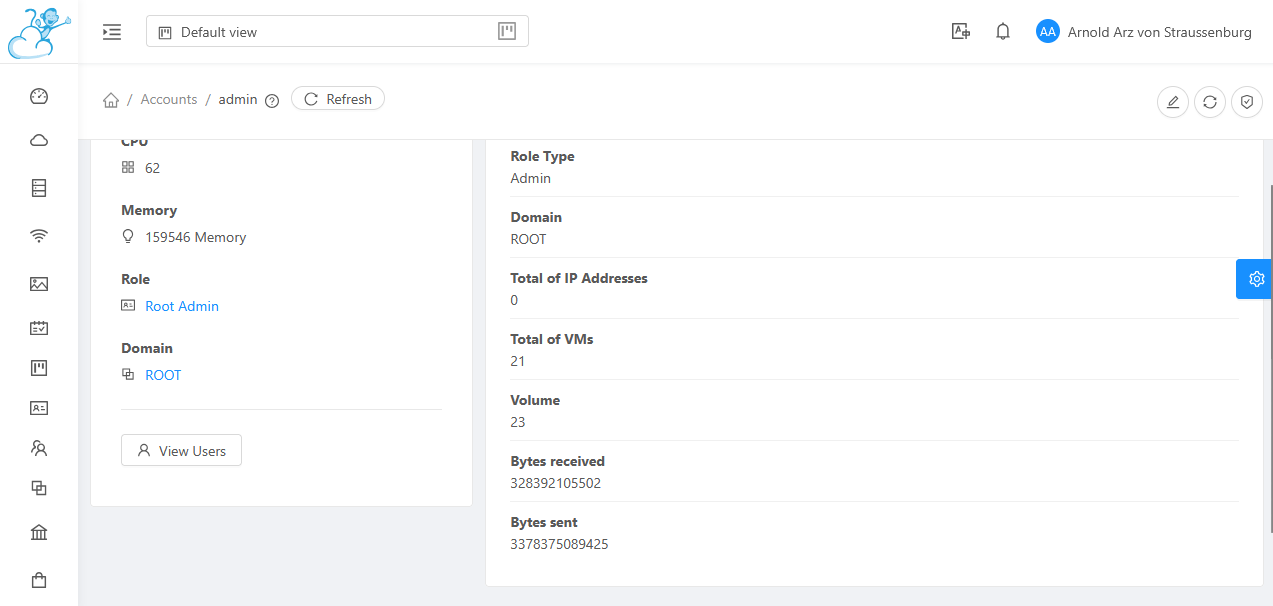Toggle the blue gear settings panel on the right
The height and width of the screenshot is (606, 1273).
point(1254,279)
